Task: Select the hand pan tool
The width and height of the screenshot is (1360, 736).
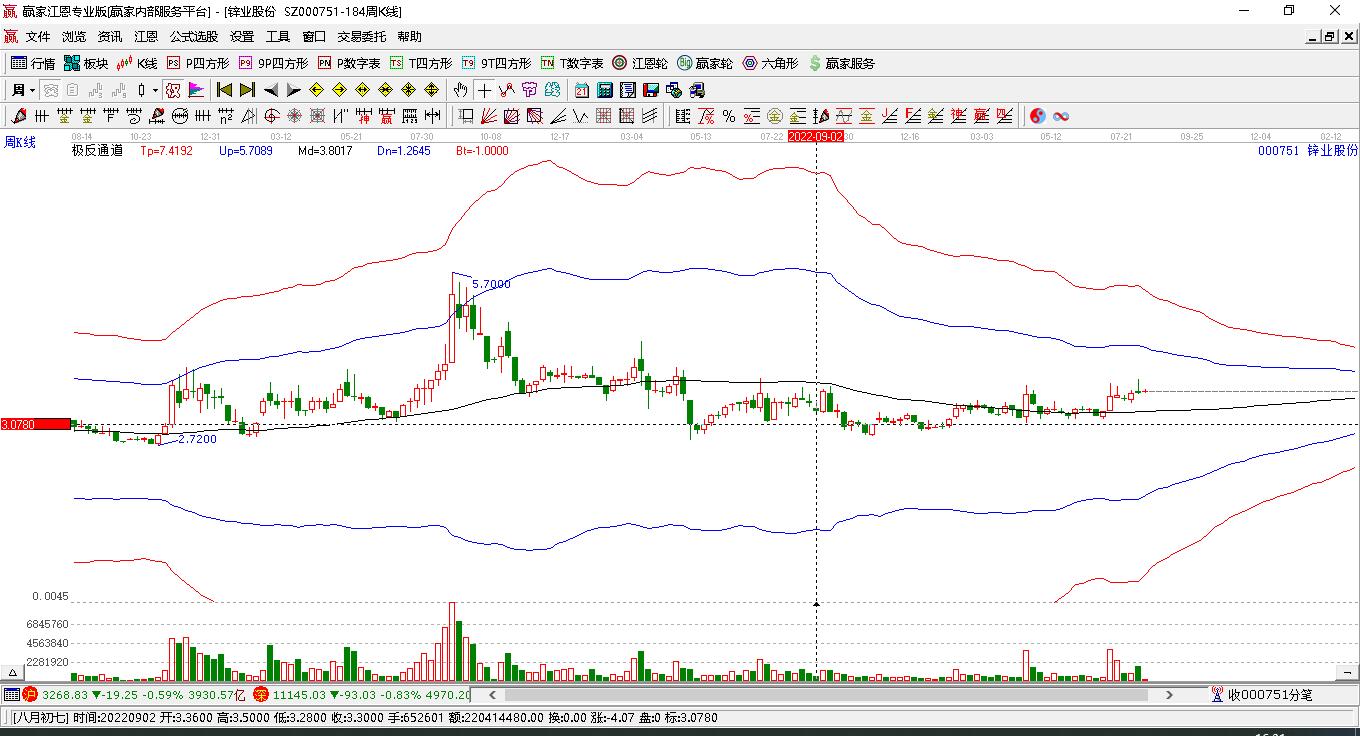Action: (460, 90)
